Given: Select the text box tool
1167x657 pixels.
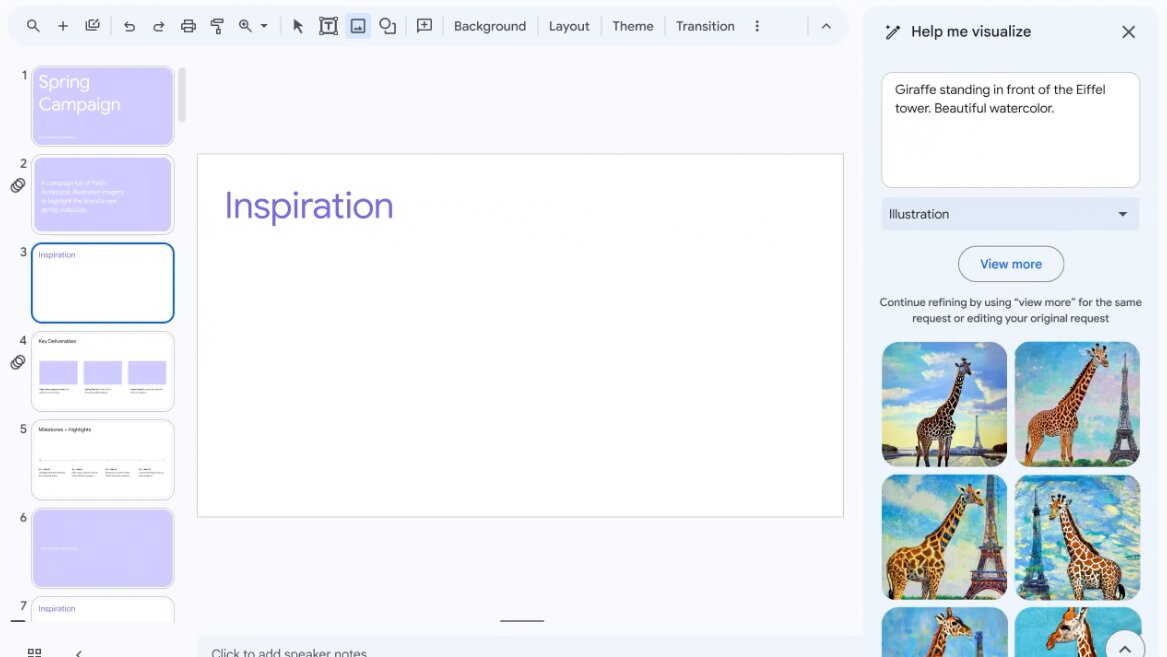Looking at the screenshot, I should coord(328,26).
